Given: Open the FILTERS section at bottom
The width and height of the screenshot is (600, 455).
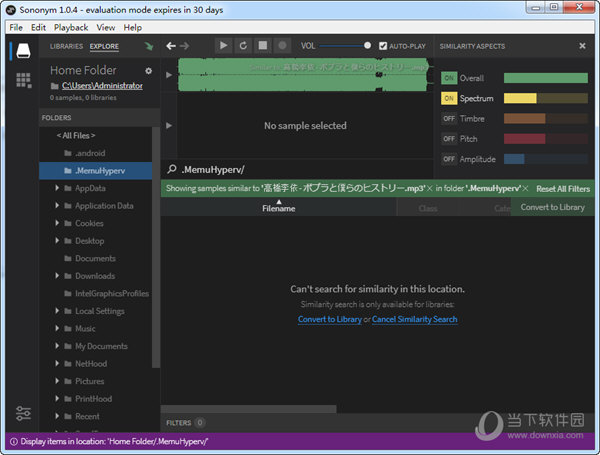Looking at the screenshot, I should point(185,423).
